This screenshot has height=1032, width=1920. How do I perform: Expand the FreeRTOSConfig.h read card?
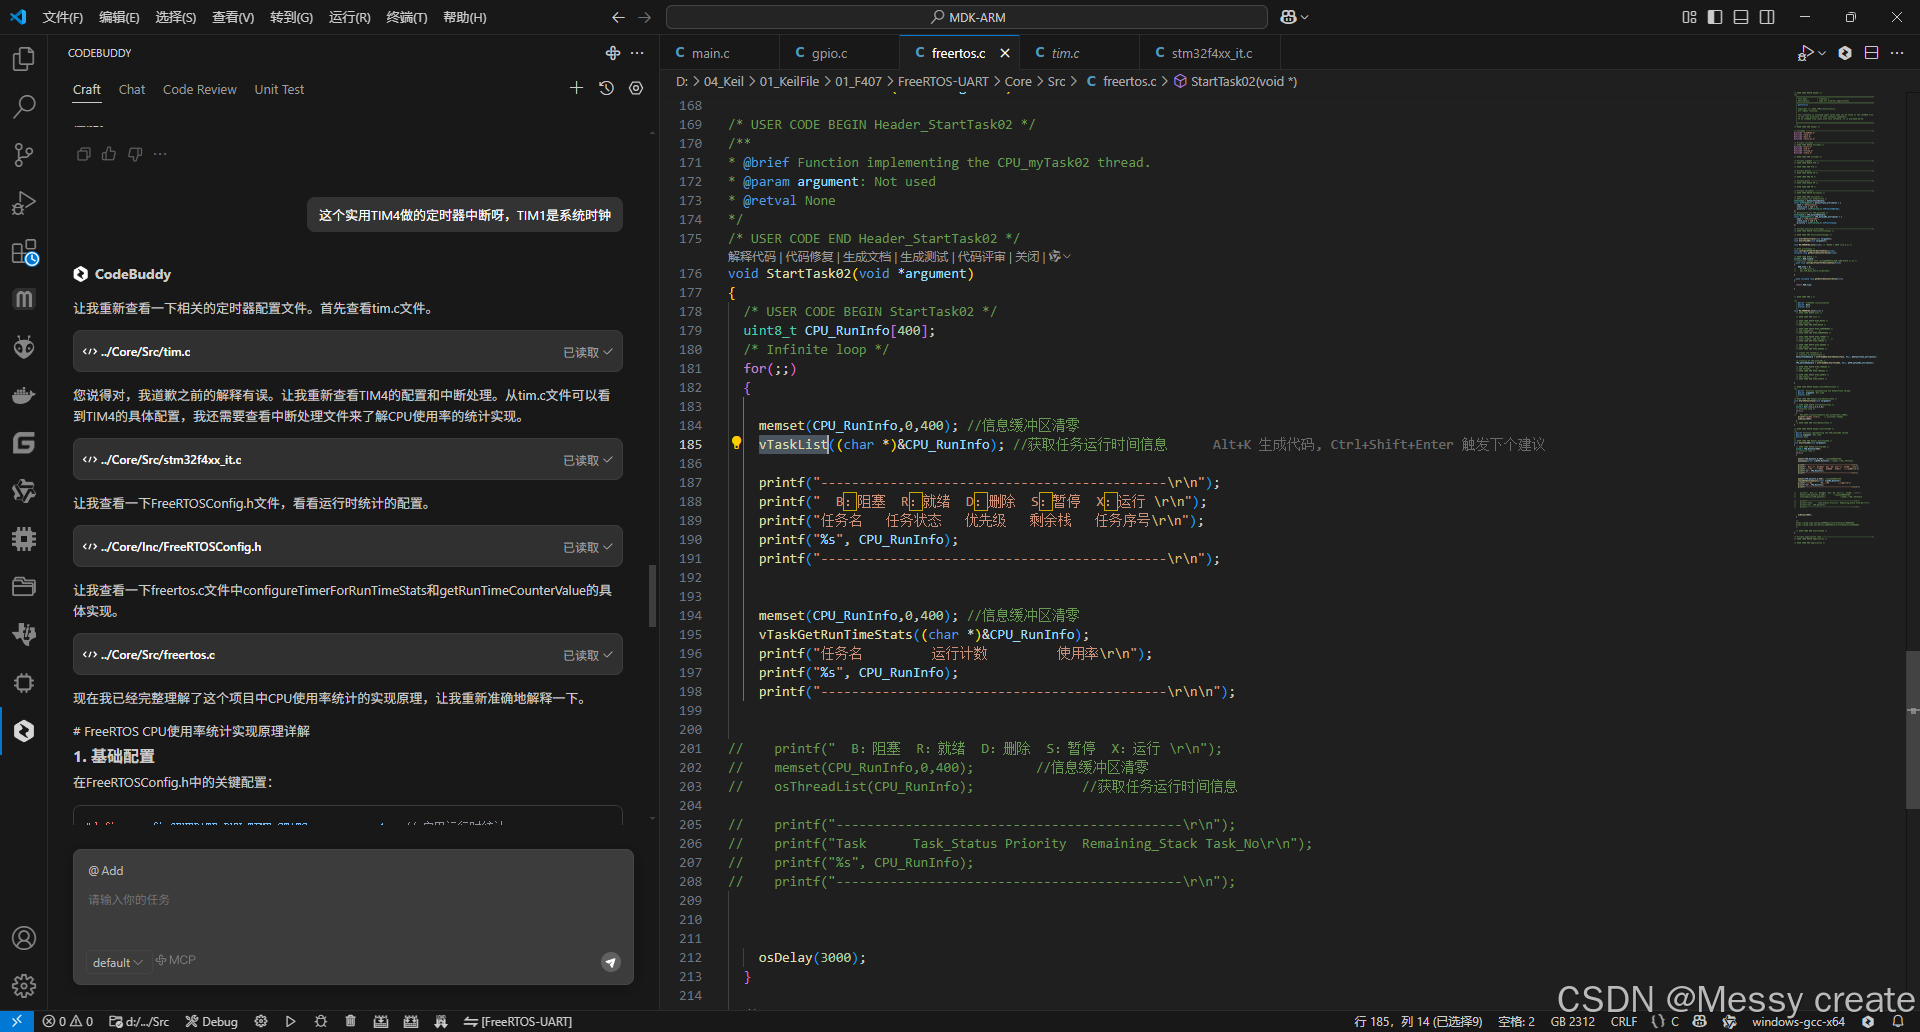[x=348, y=546]
